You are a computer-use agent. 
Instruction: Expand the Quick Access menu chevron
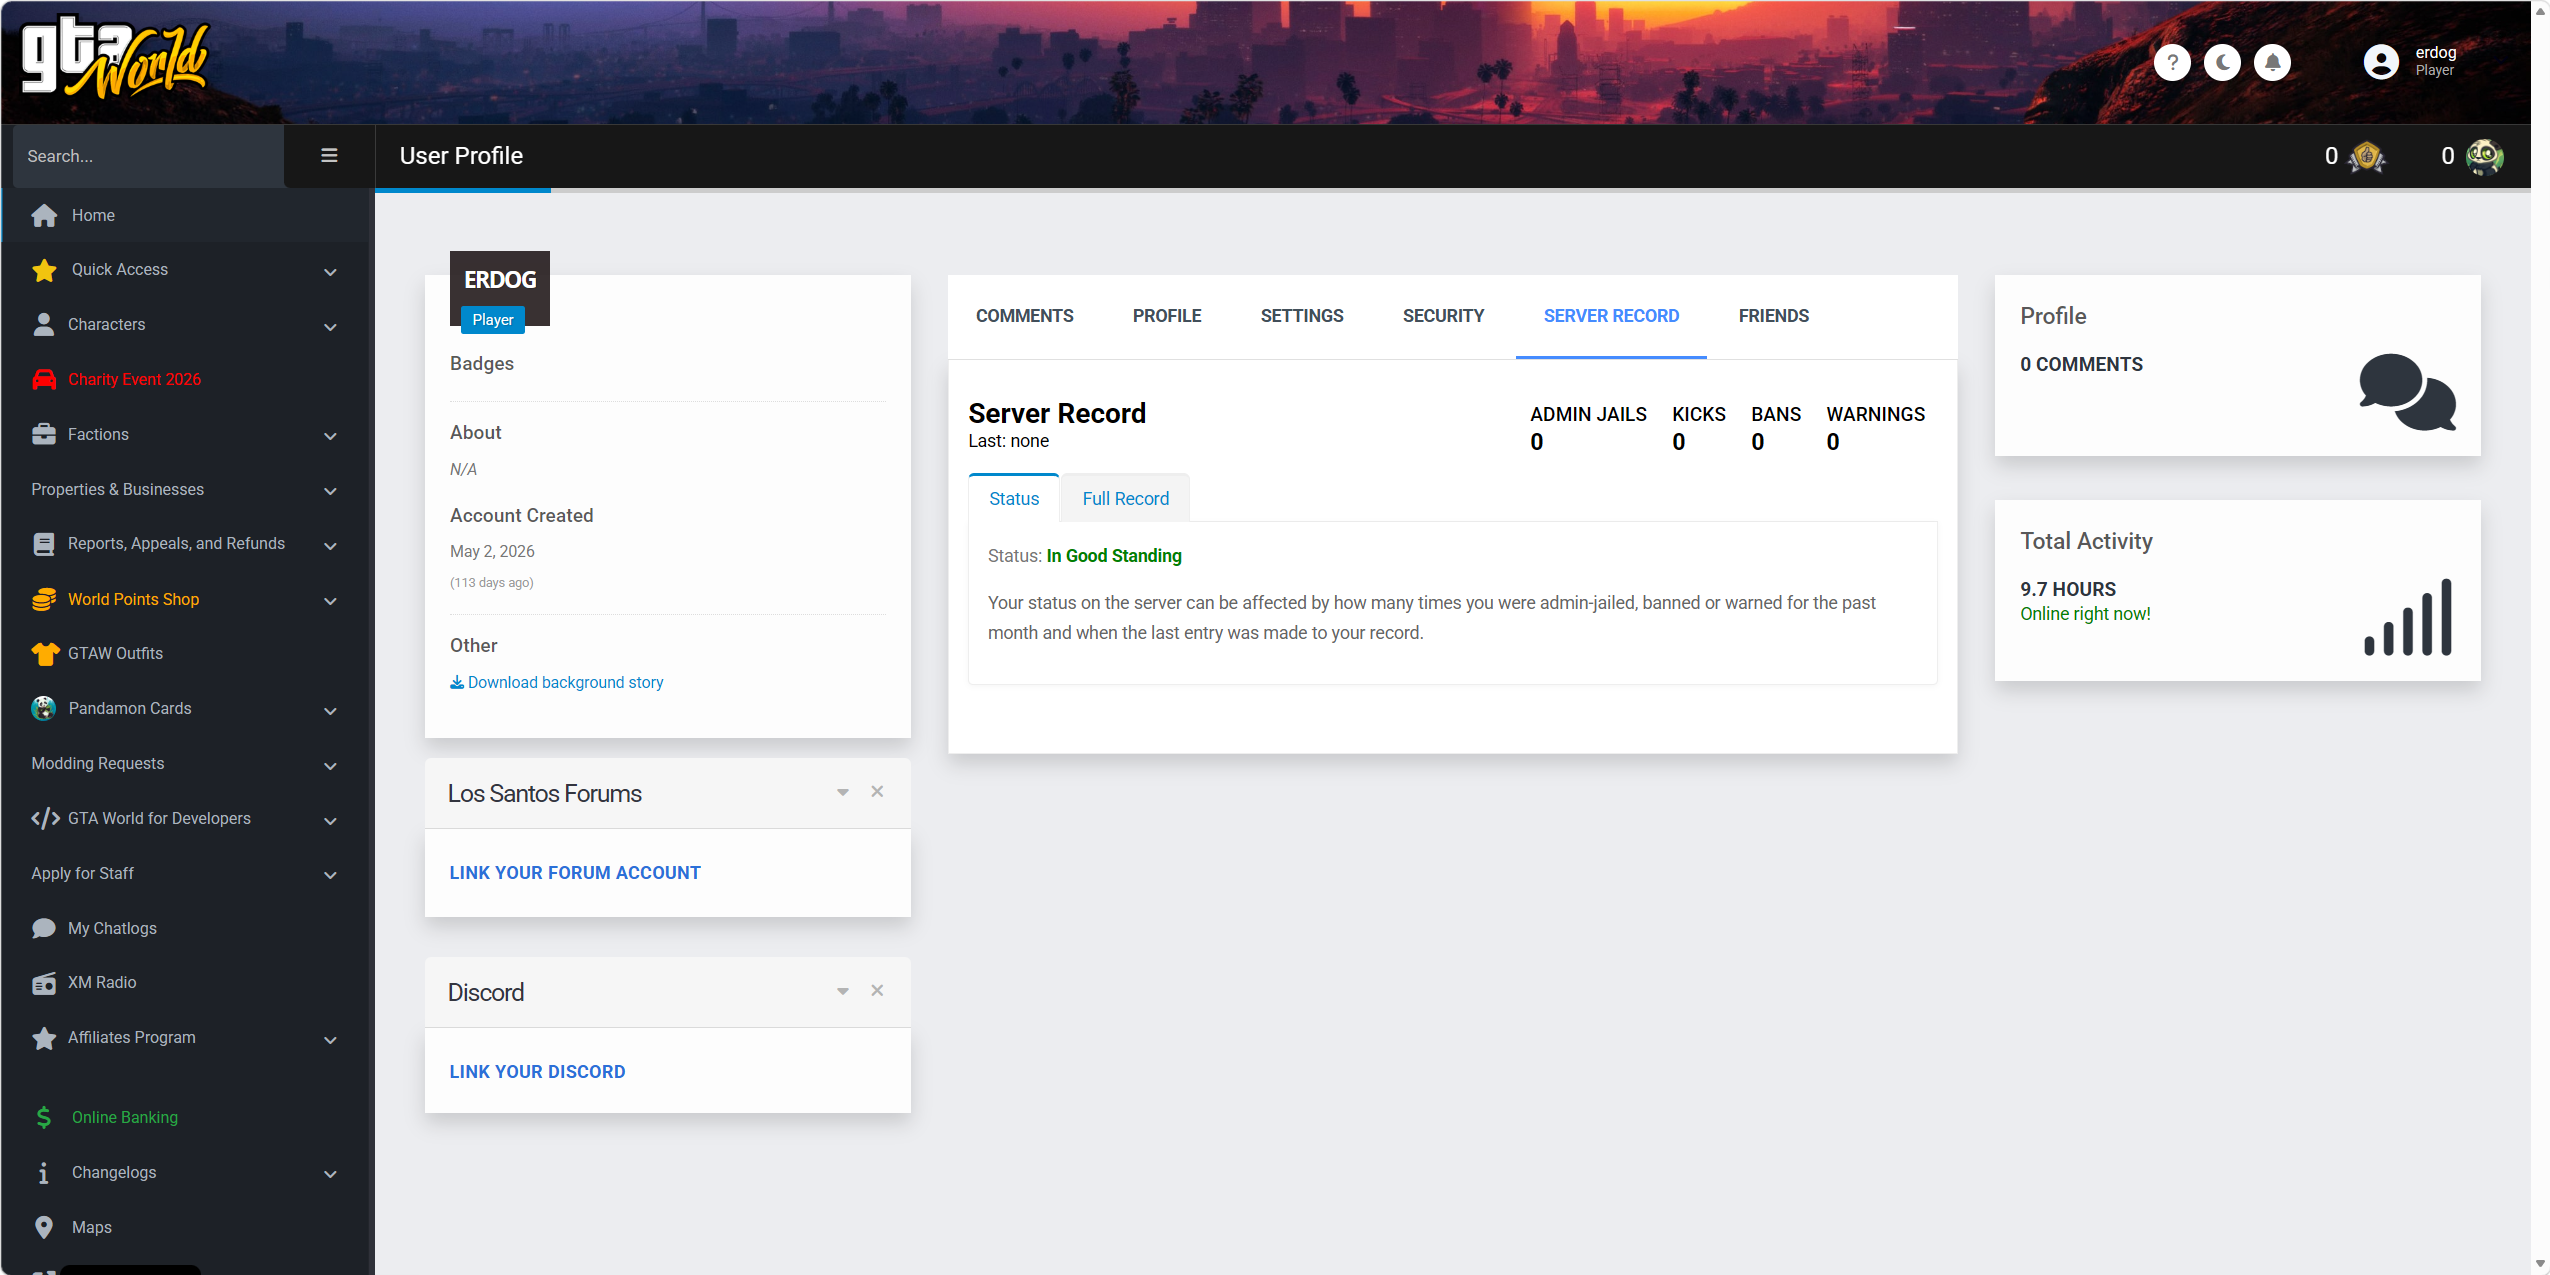pos(330,272)
